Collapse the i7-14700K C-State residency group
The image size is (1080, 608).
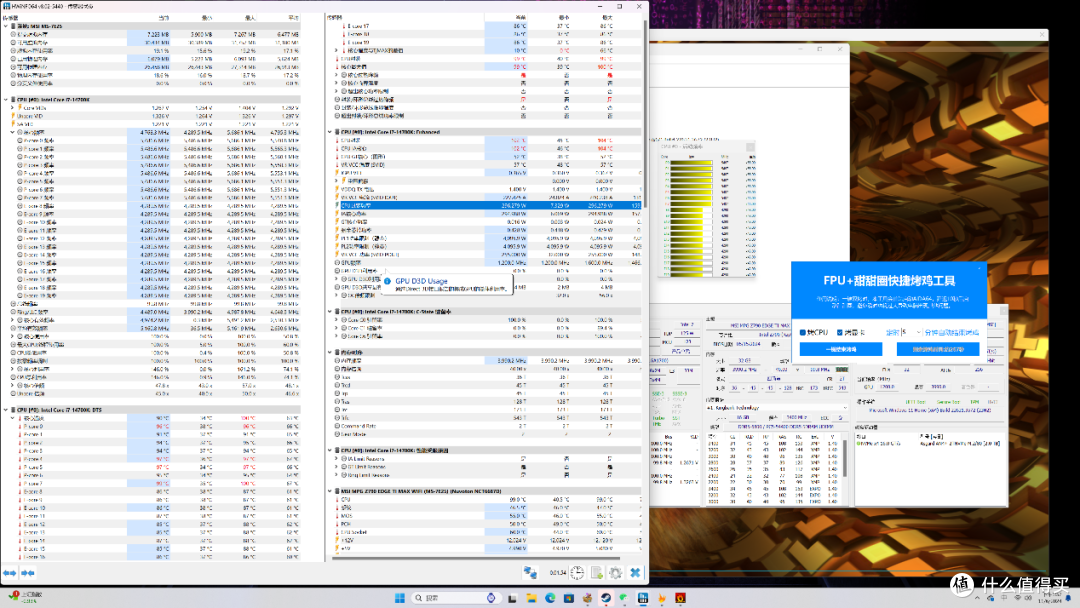[330, 312]
